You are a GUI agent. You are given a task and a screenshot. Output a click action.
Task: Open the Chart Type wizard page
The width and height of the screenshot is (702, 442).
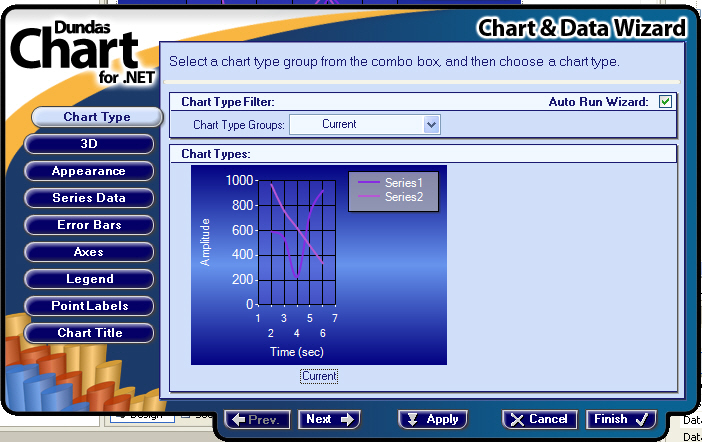(x=97, y=117)
